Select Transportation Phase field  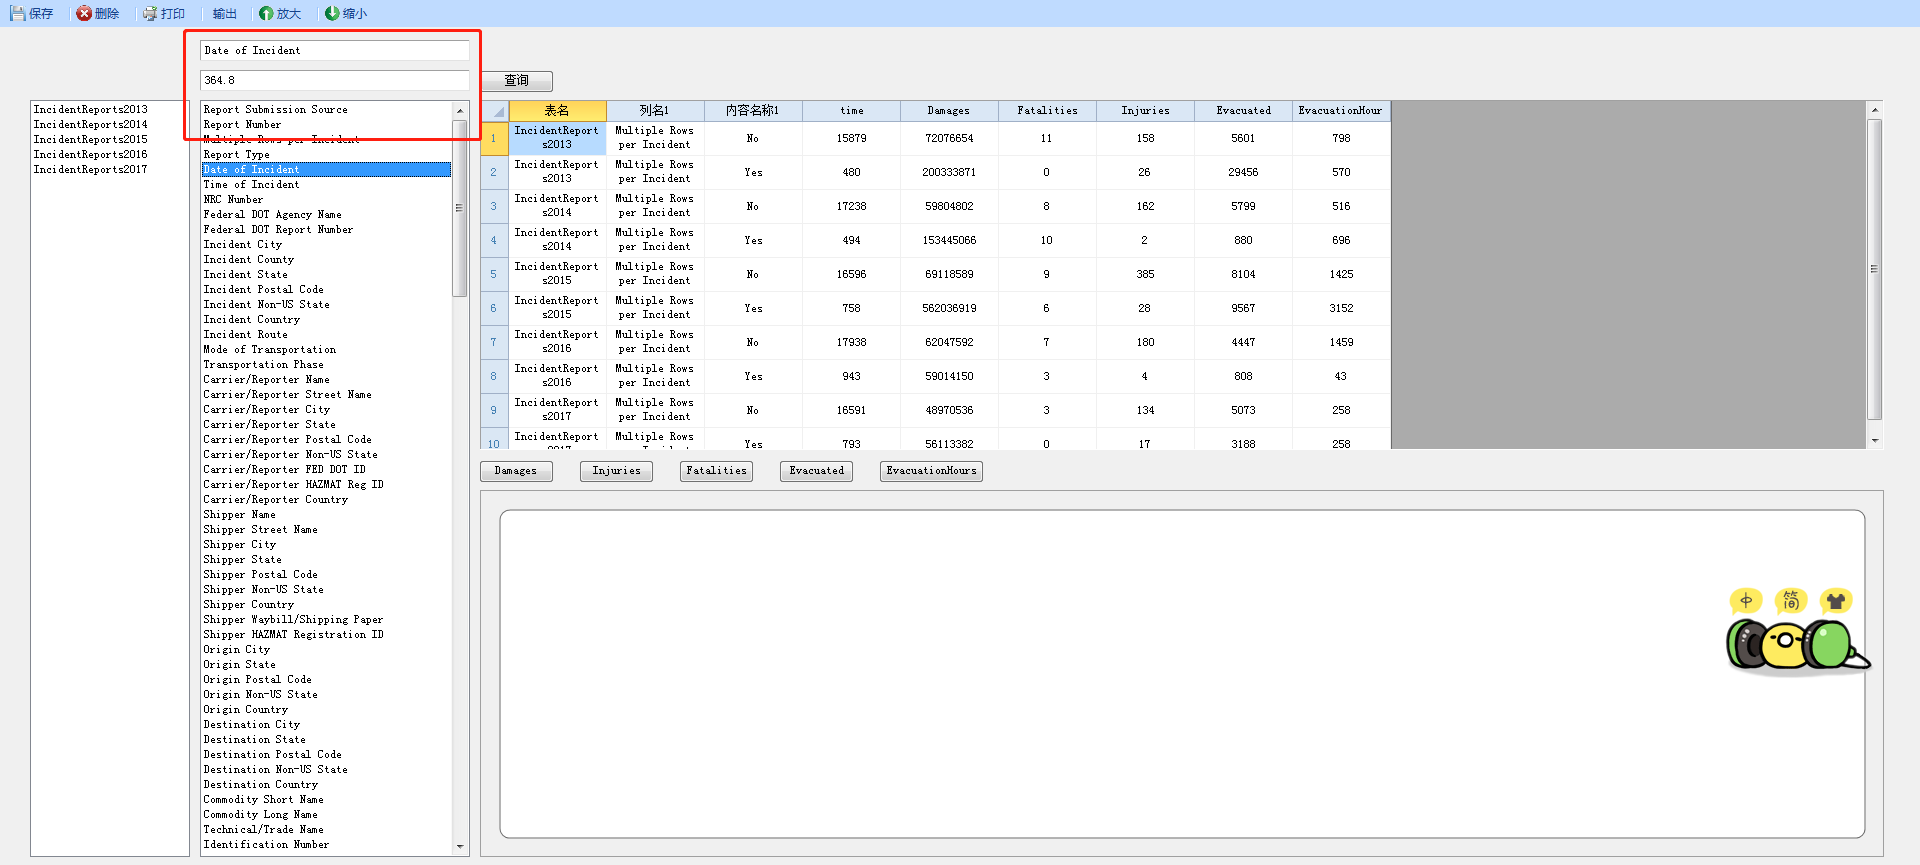[326, 365]
